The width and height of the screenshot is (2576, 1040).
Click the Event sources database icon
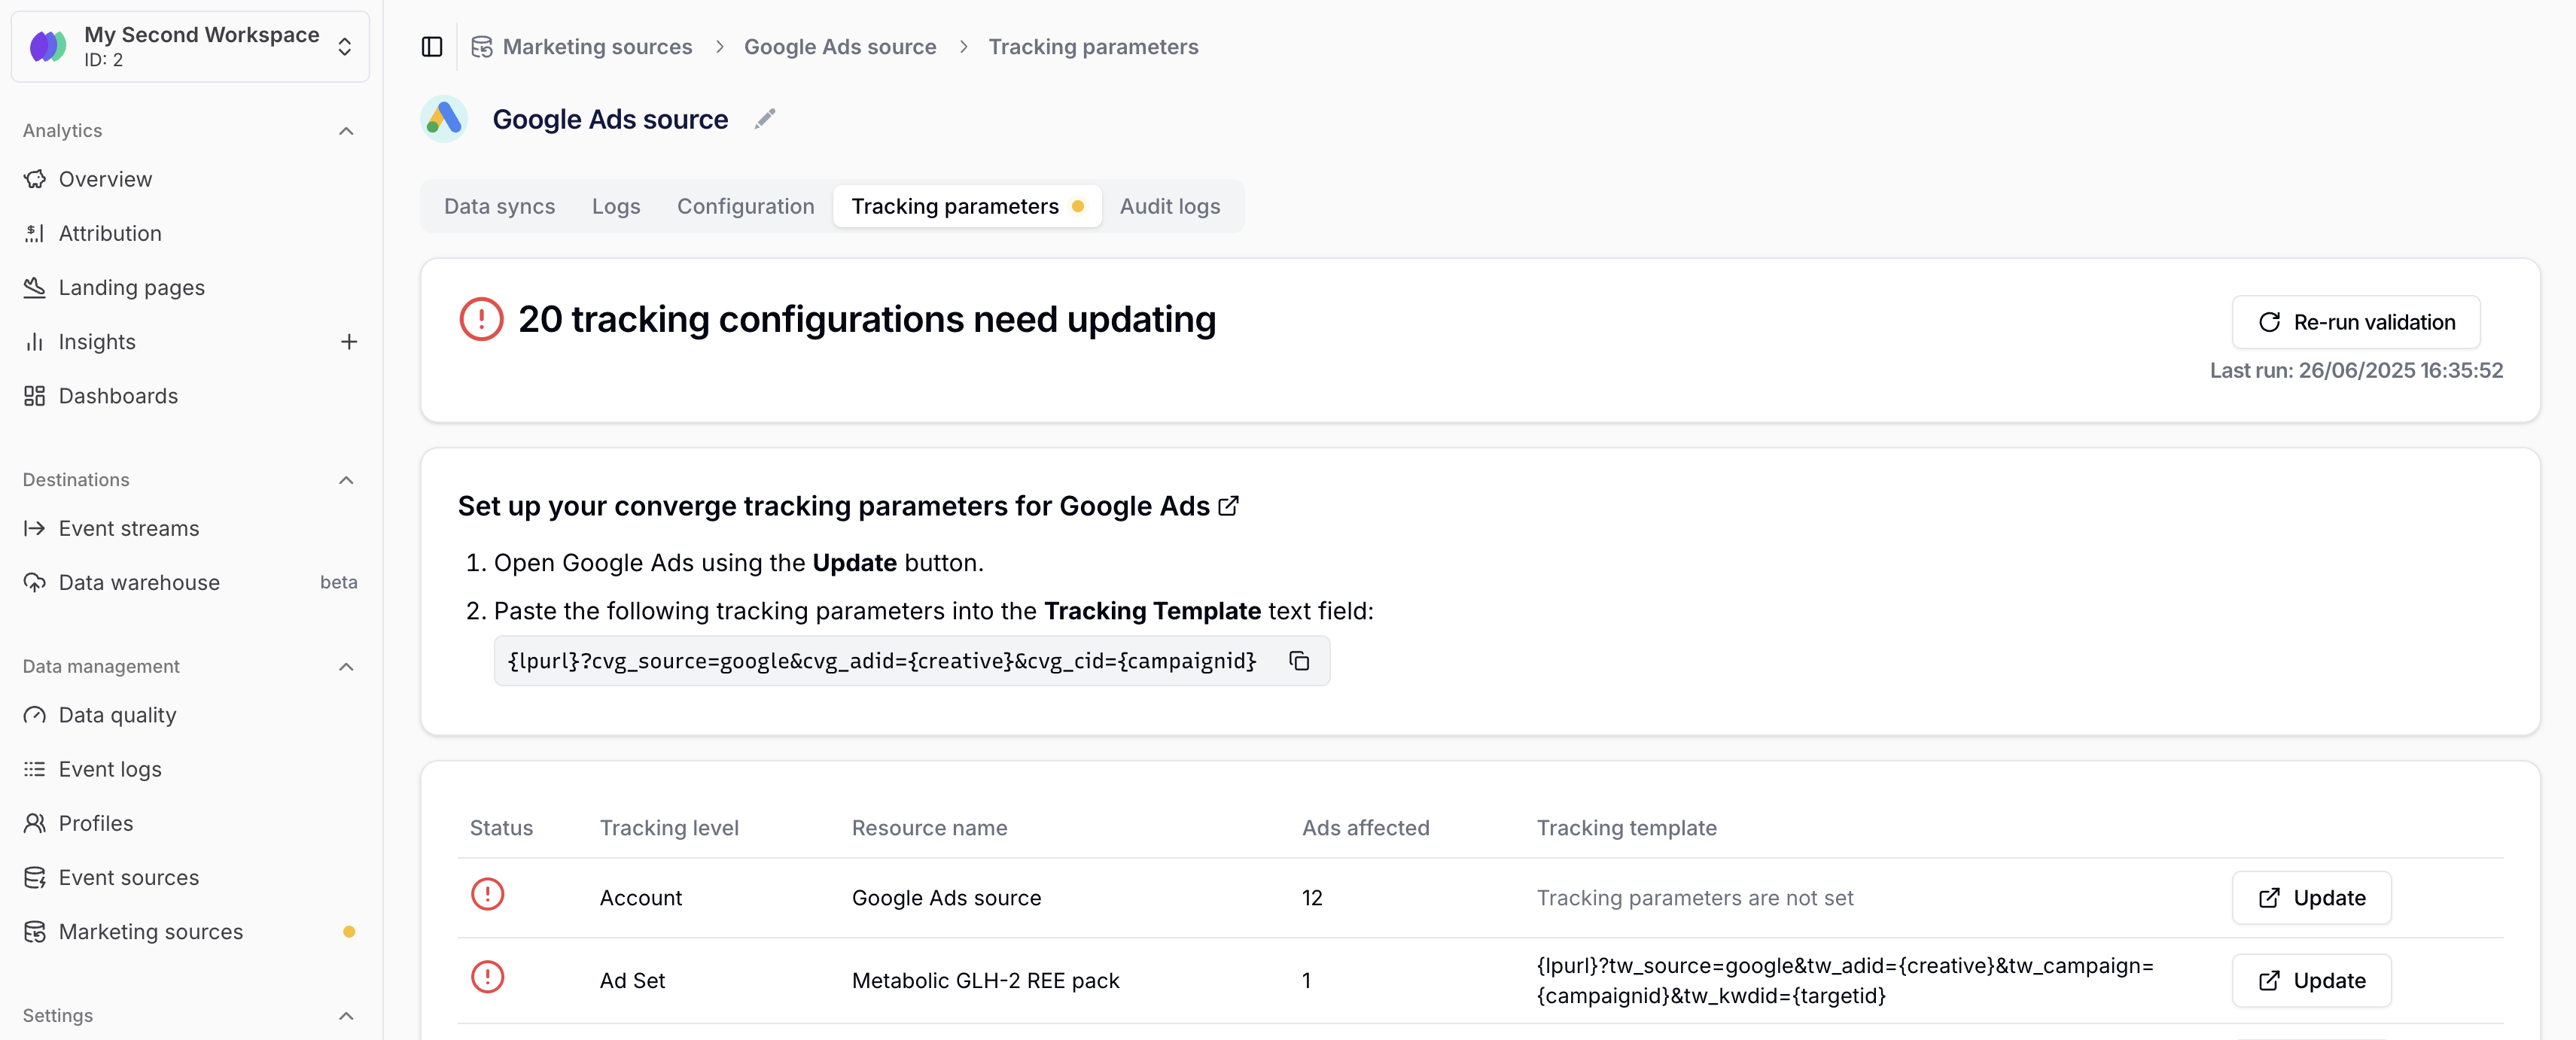(35, 878)
